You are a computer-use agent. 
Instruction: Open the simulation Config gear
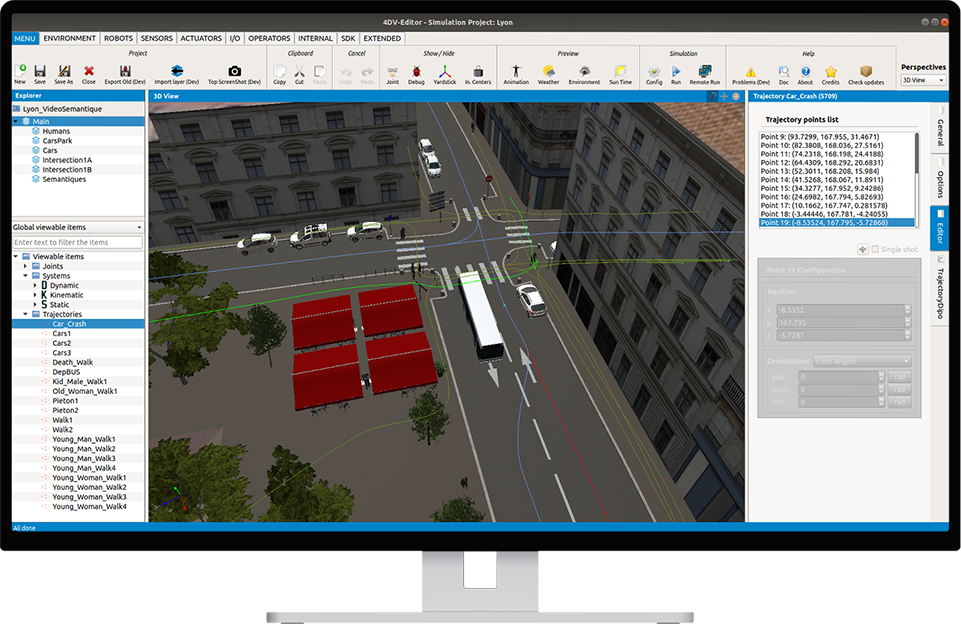click(x=654, y=72)
